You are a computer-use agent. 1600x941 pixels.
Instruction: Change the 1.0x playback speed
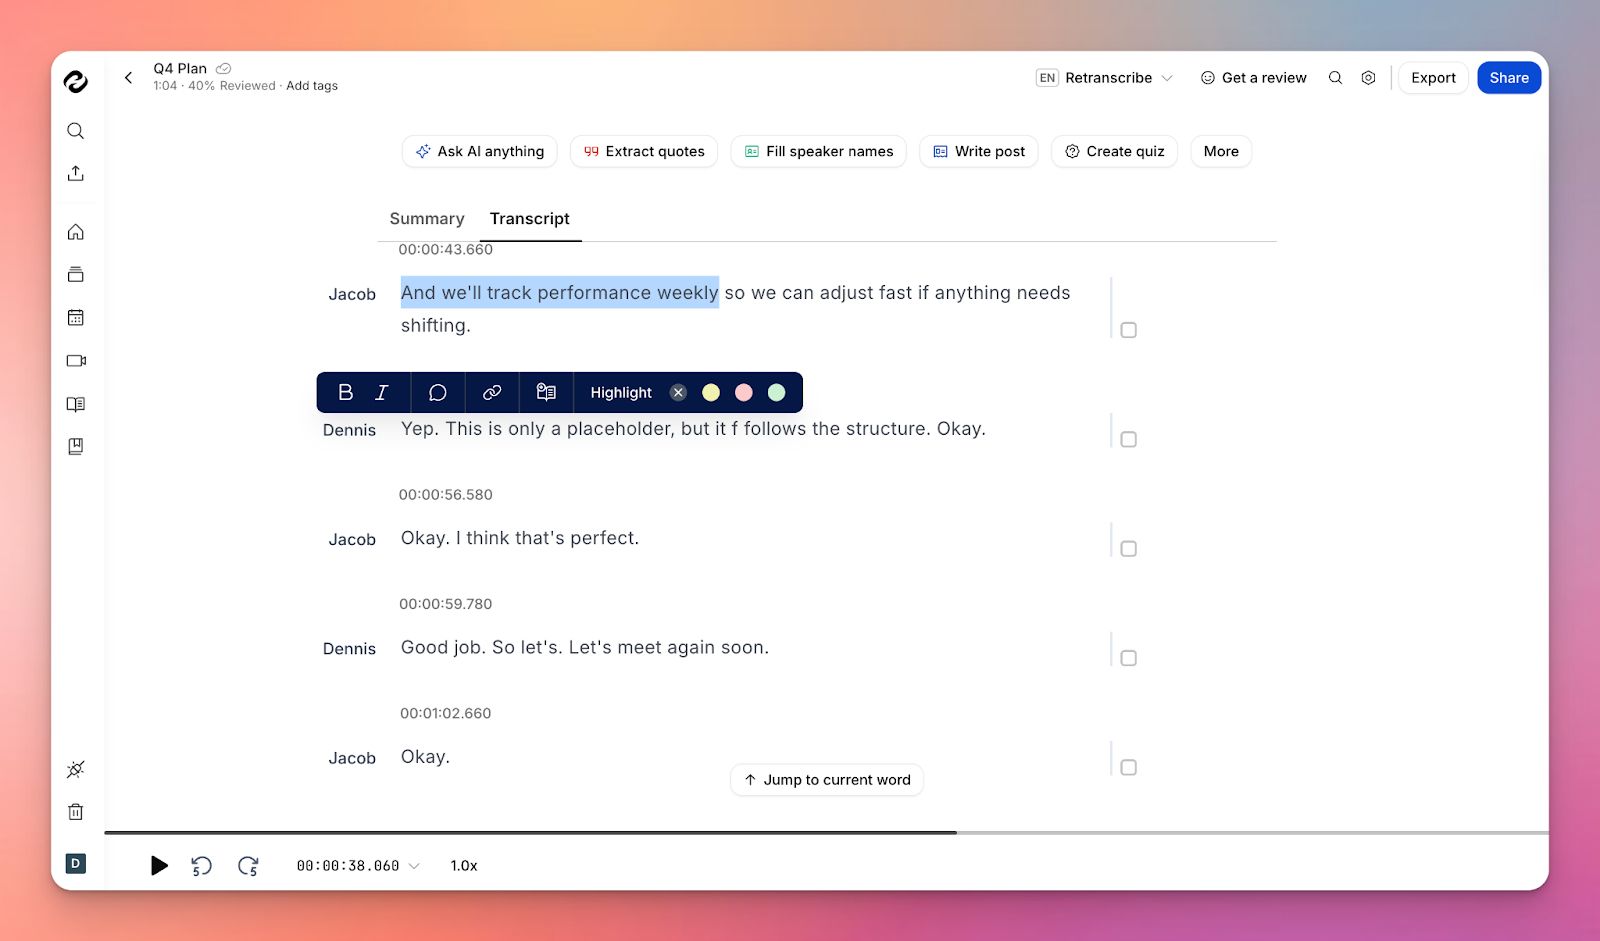(462, 866)
